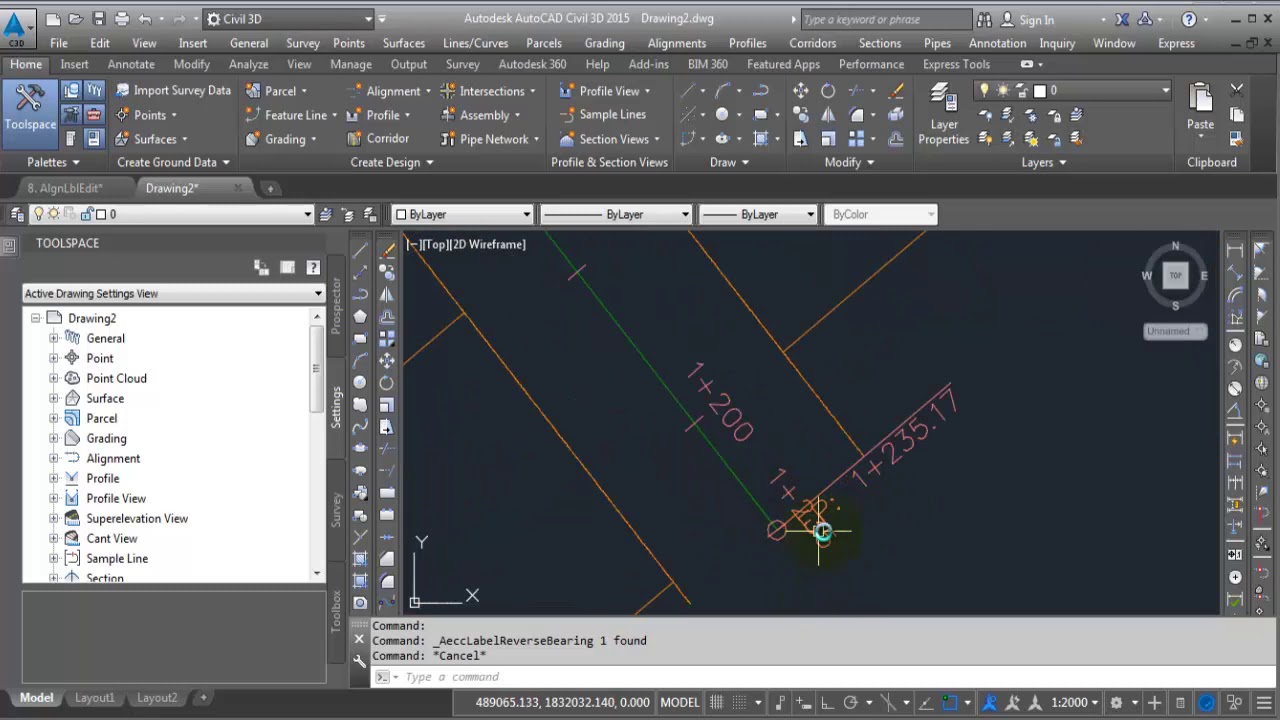This screenshot has height=720, width=1280.
Task: Switch to the 8. AlgnLblEdit drawing tab
Action: (65, 188)
